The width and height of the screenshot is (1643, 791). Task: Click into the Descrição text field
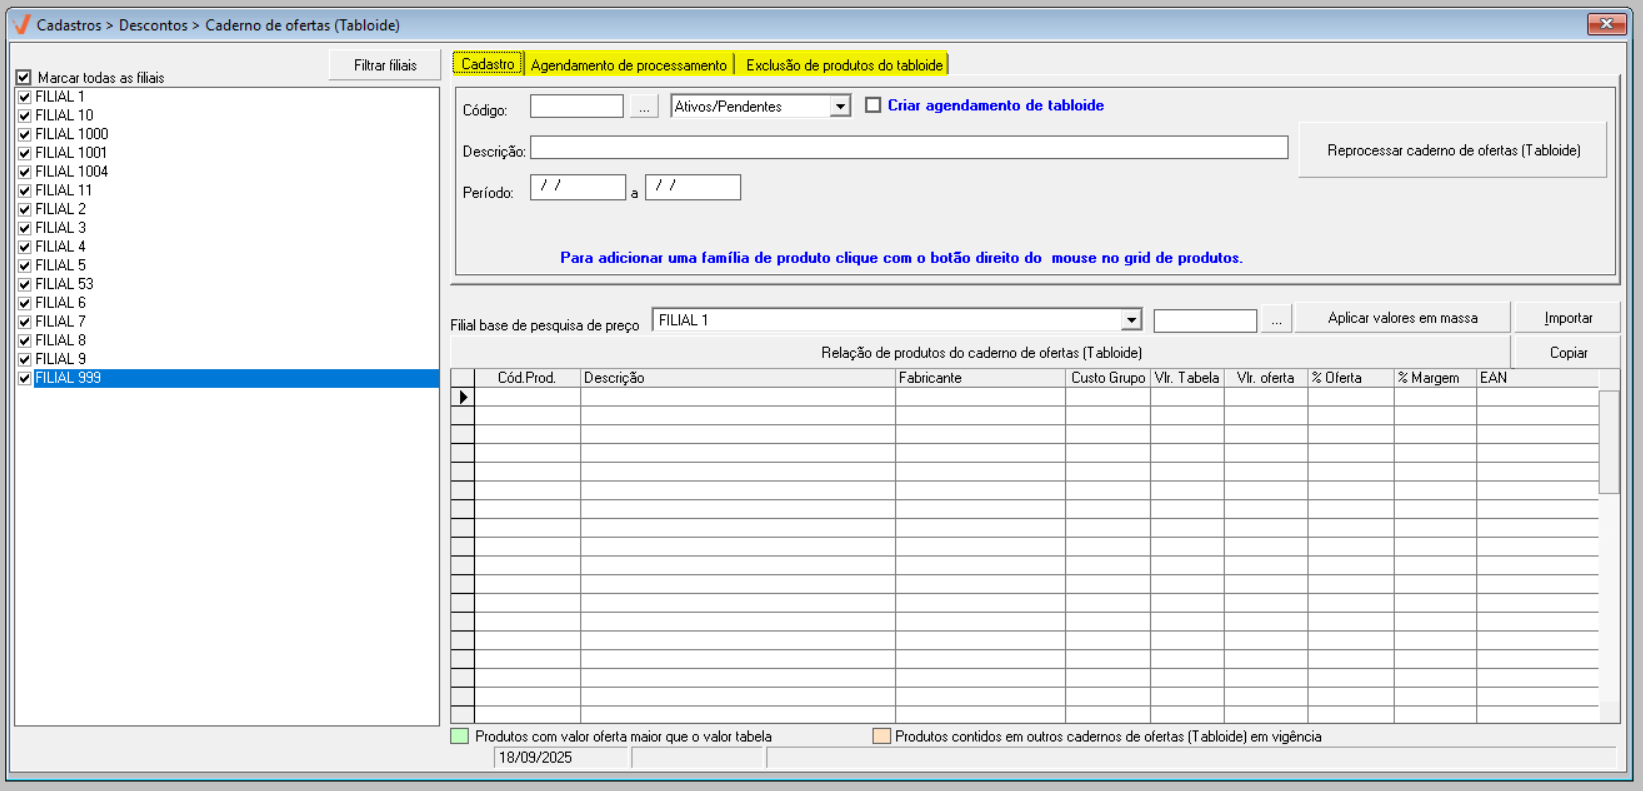(x=908, y=148)
